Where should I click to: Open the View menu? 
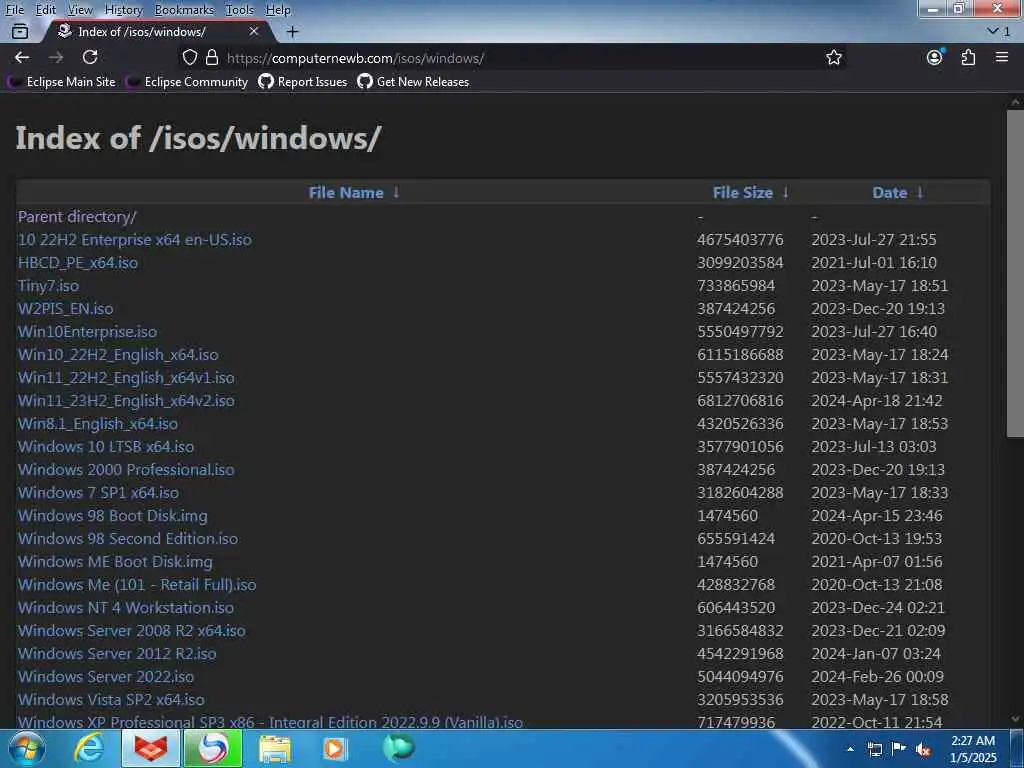80,10
